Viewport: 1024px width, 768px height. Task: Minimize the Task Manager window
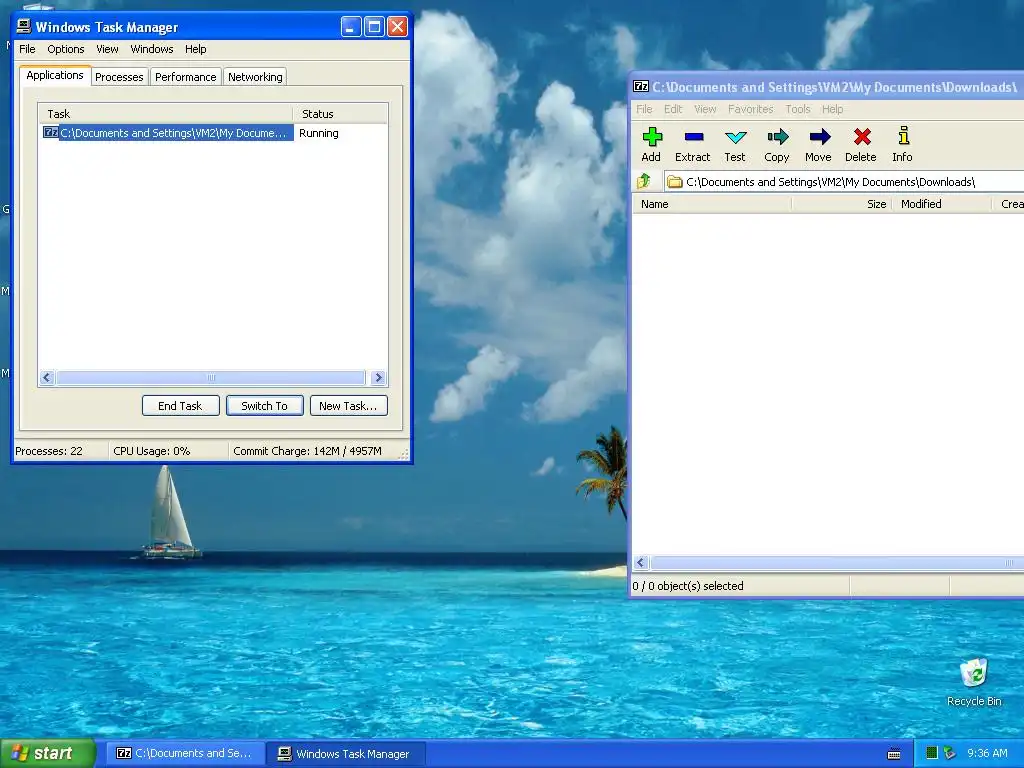[x=351, y=27]
